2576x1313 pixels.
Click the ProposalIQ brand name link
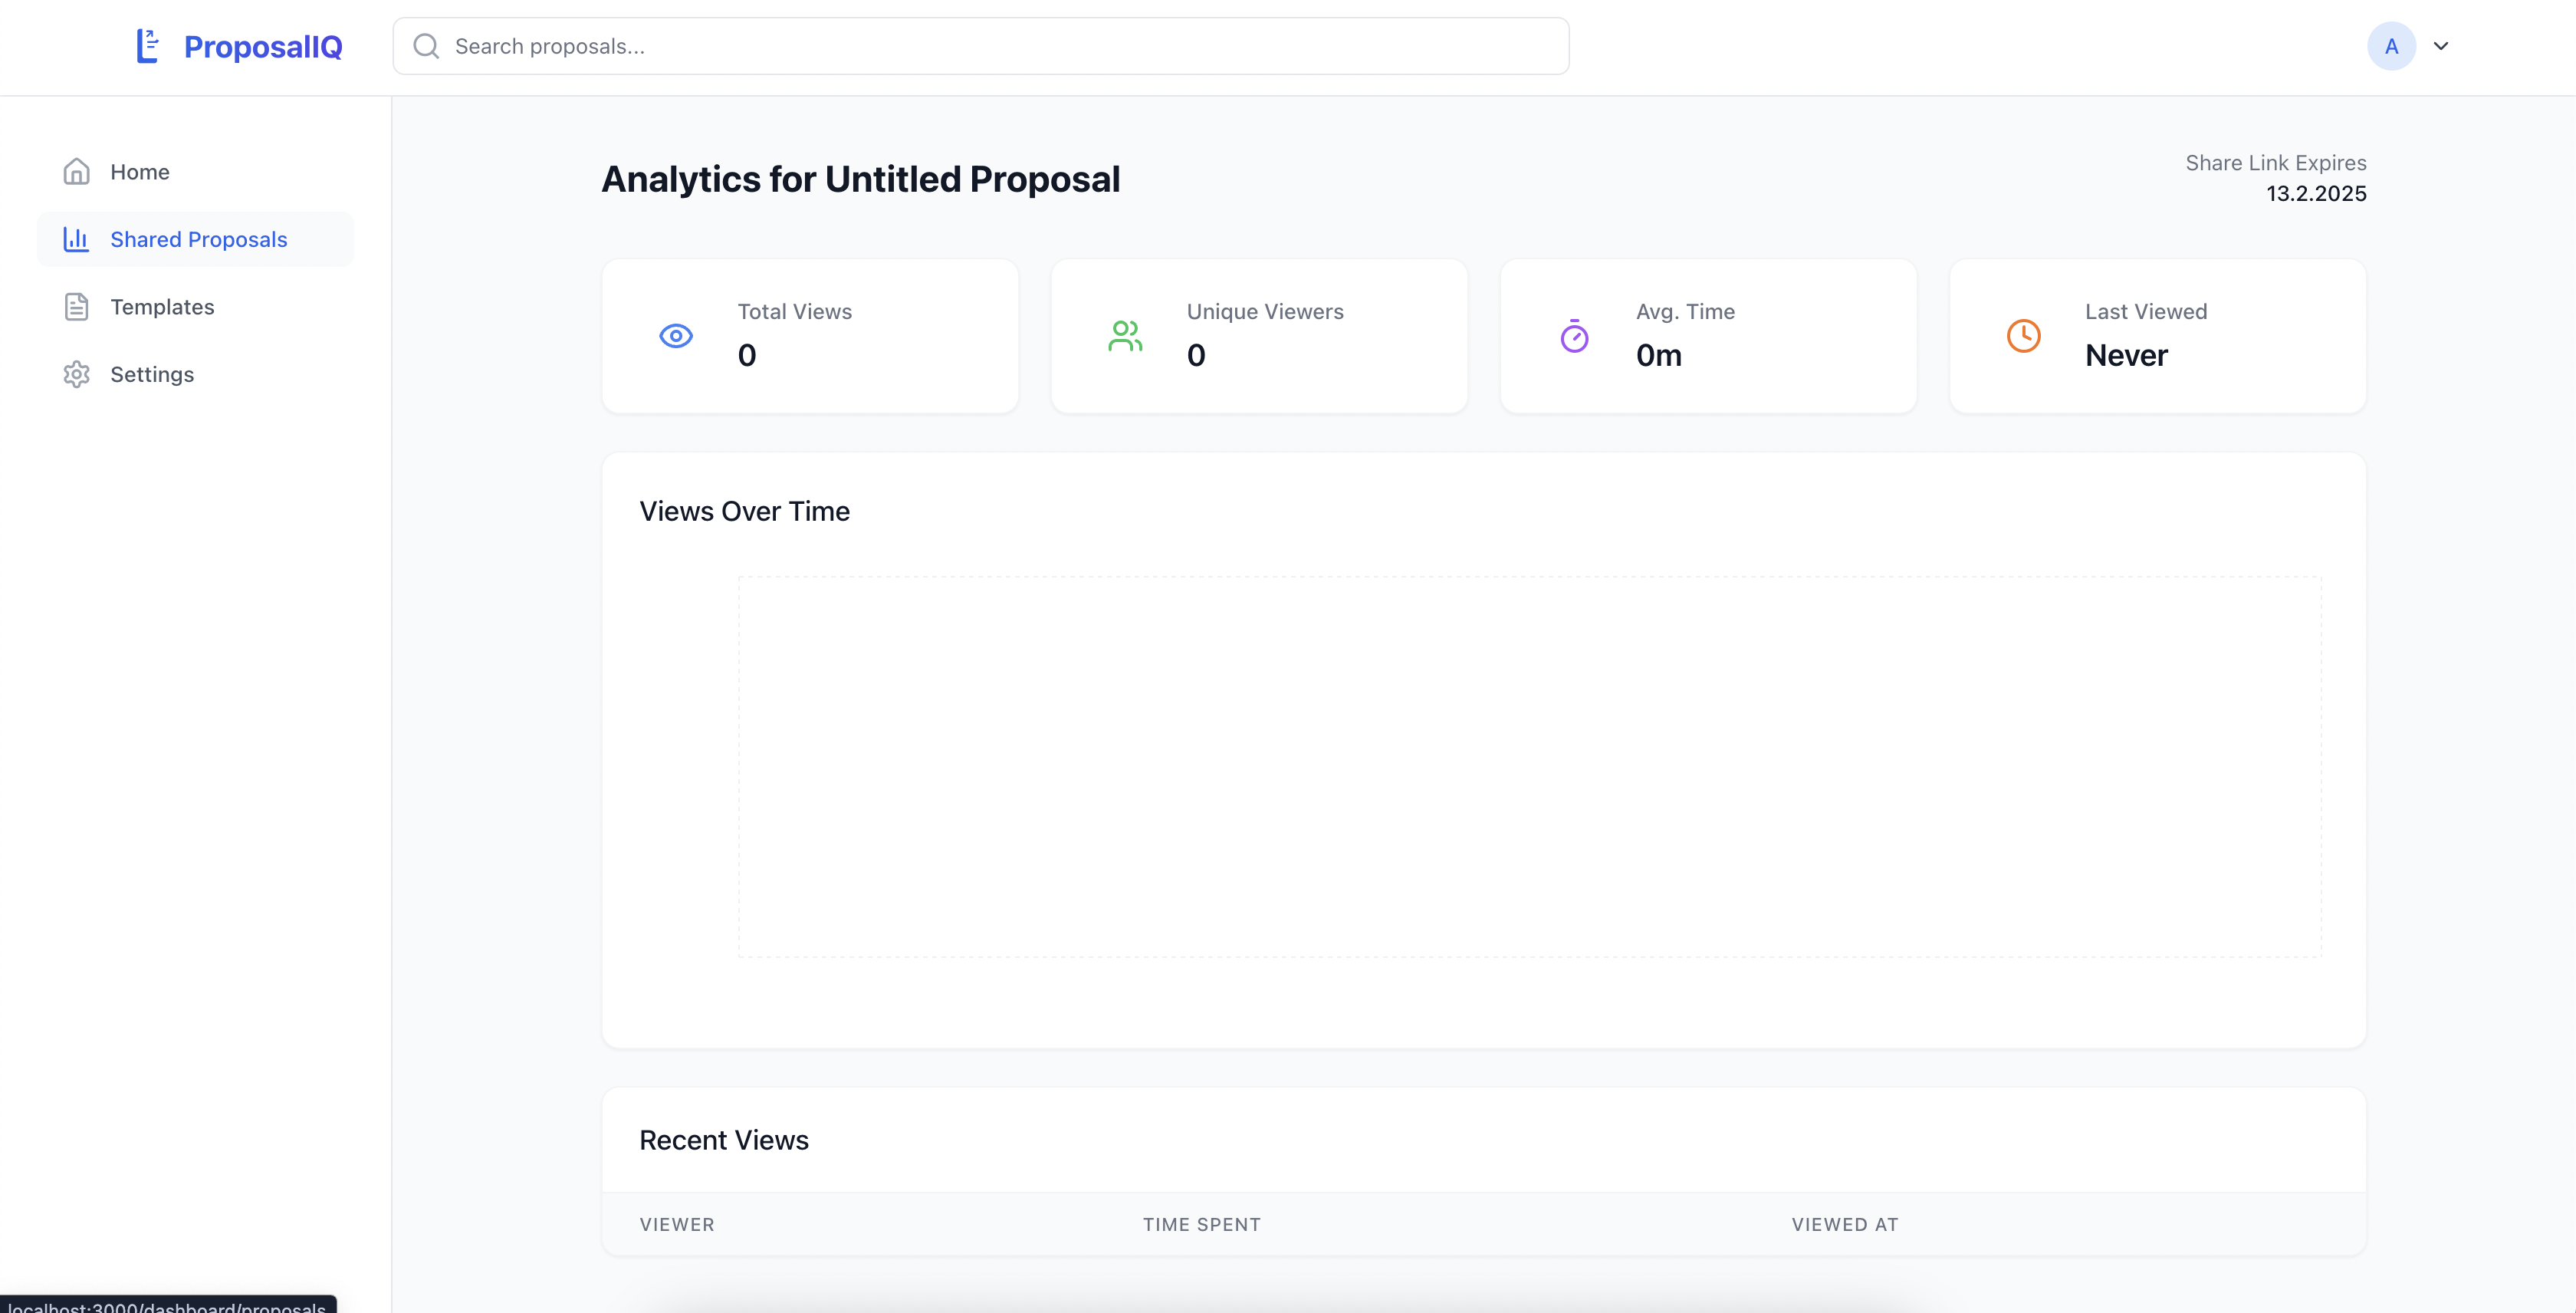(263, 46)
